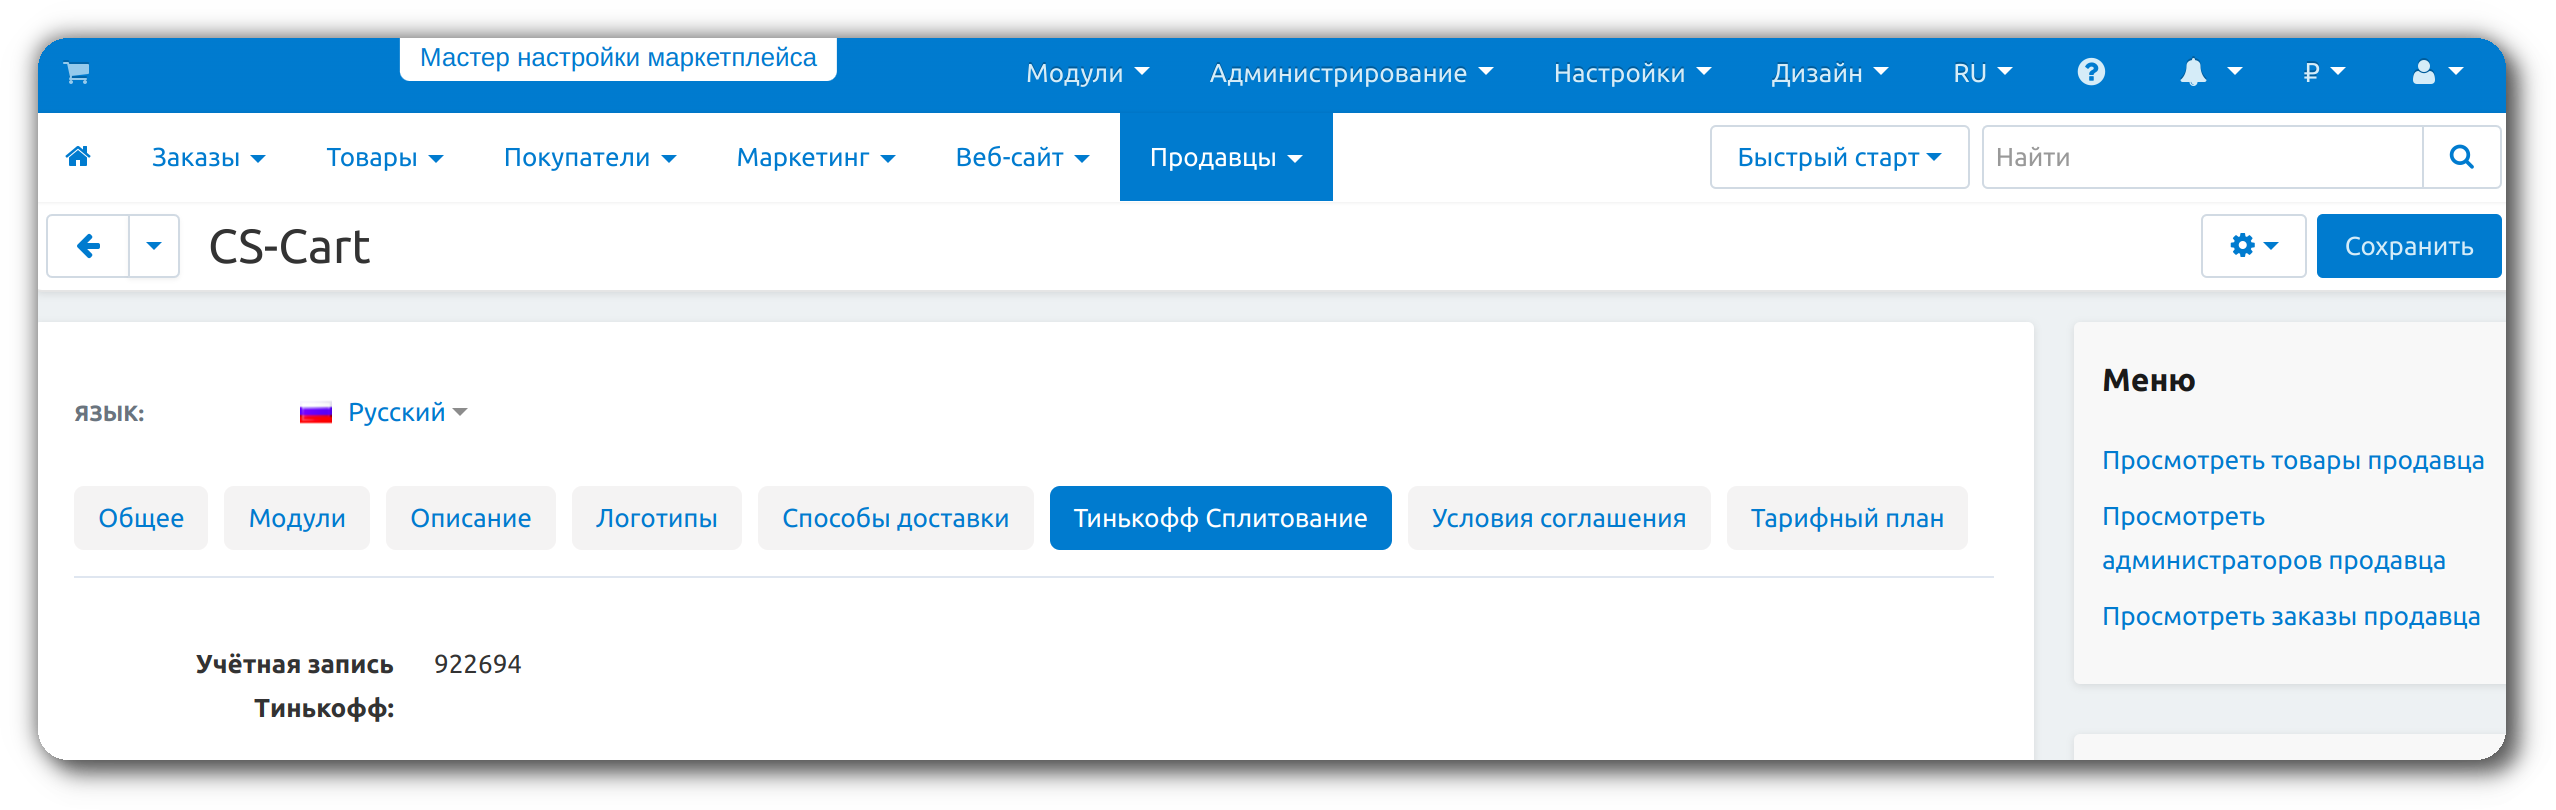This screenshot has width=2556, height=810.
Task: Open the user profile icon menu
Action: click(2436, 73)
